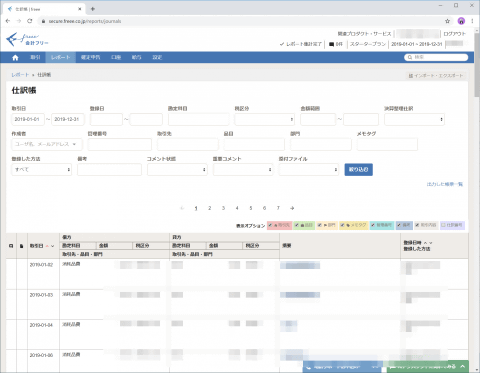
Task: Select the browser tab titled 仕訳帳
Action: coord(44,9)
